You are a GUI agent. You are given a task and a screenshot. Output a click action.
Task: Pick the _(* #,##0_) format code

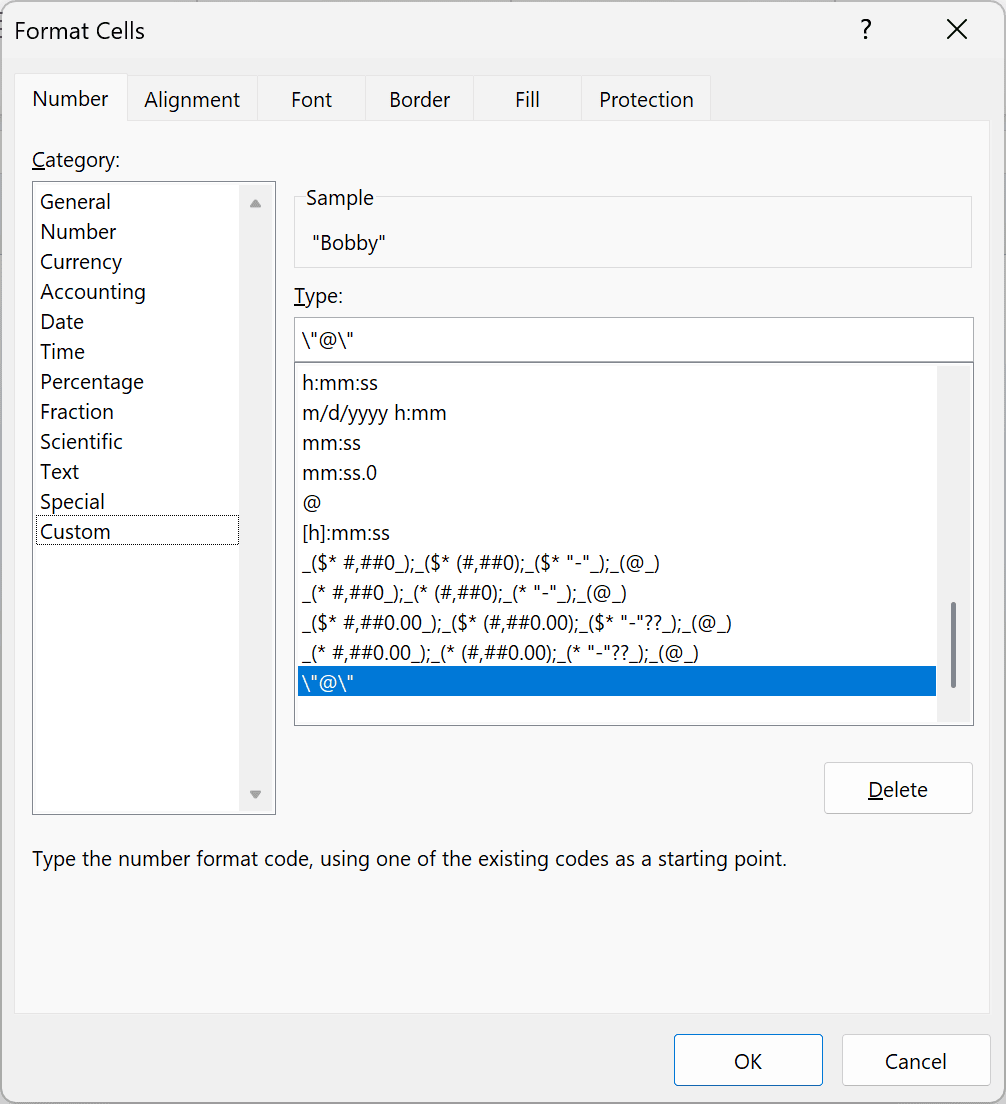click(617, 594)
